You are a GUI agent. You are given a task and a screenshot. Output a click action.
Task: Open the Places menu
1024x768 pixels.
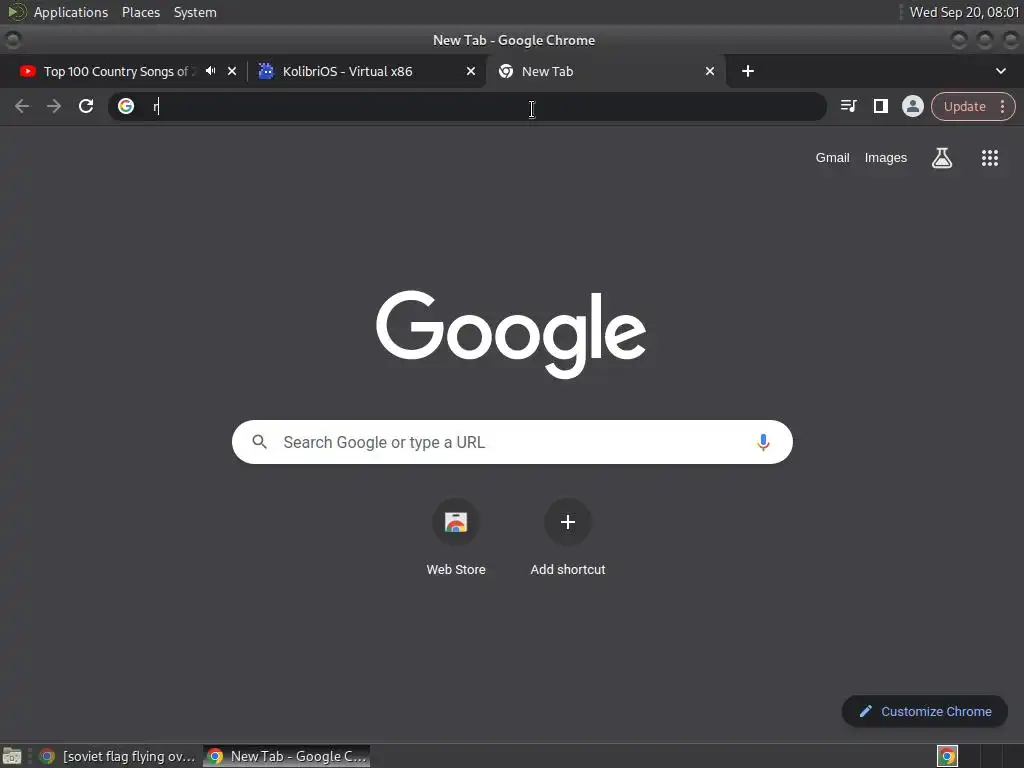(x=140, y=12)
